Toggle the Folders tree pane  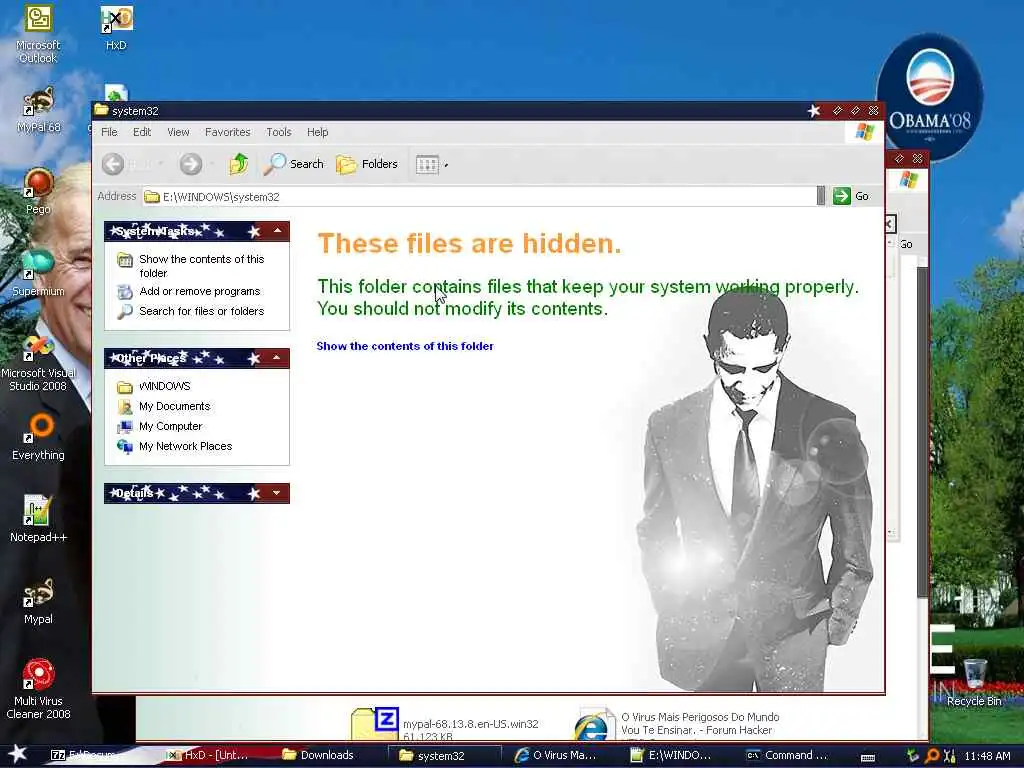click(x=367, y=164)
